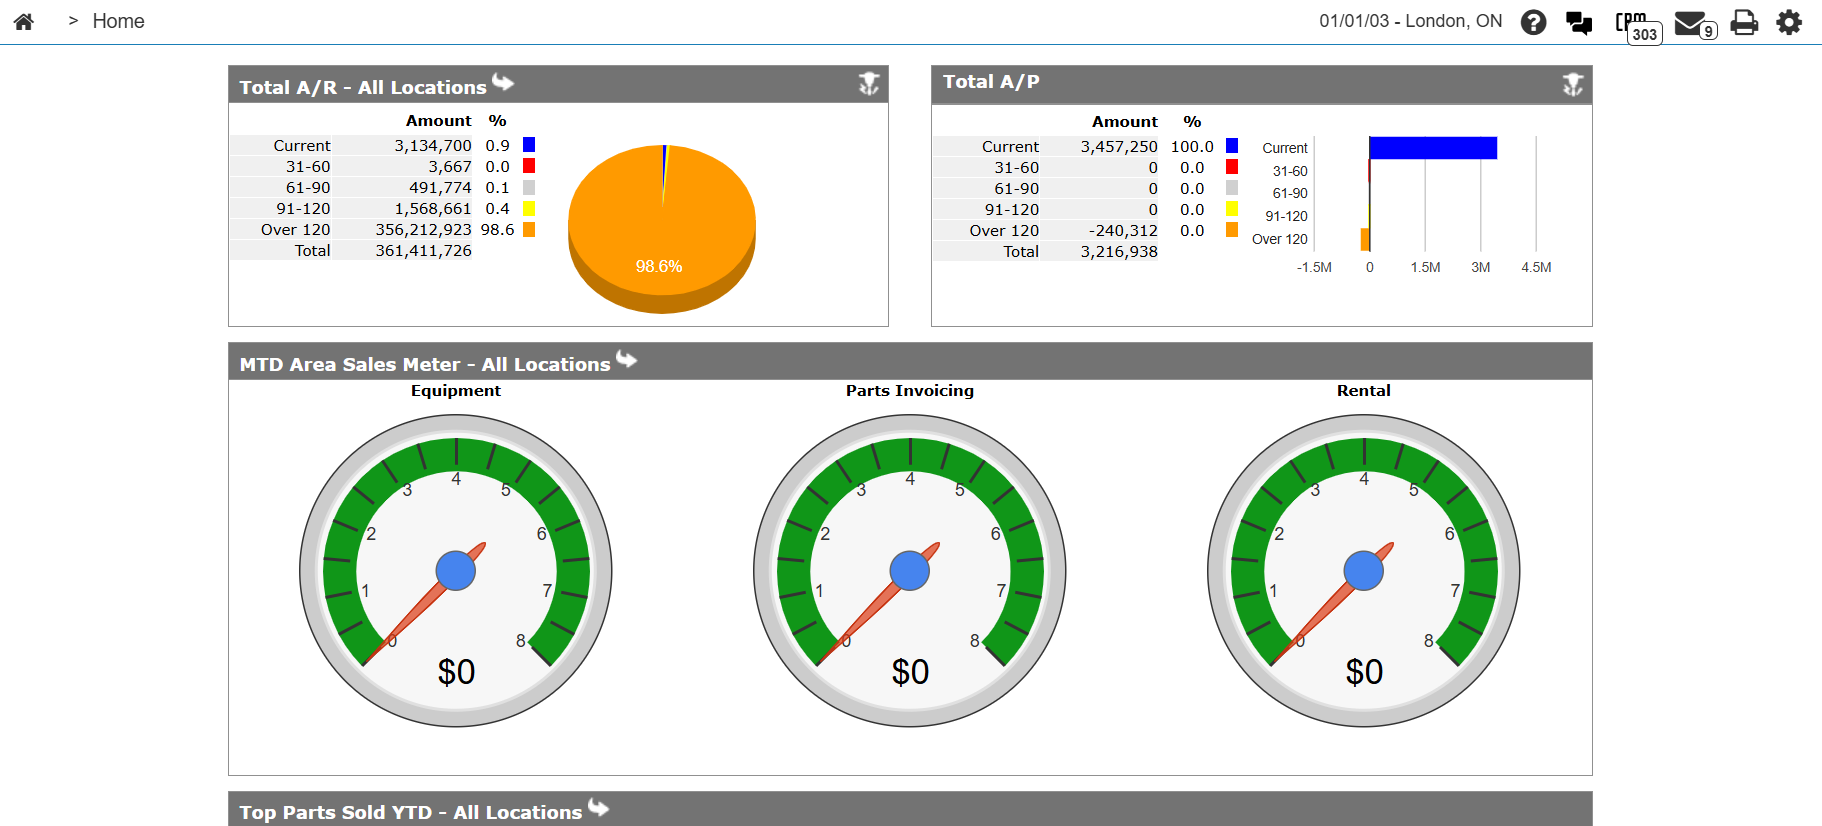Screen dimensions: 1822x826
Task: Click the Equipment sales gauge
Action: [456, 571]
